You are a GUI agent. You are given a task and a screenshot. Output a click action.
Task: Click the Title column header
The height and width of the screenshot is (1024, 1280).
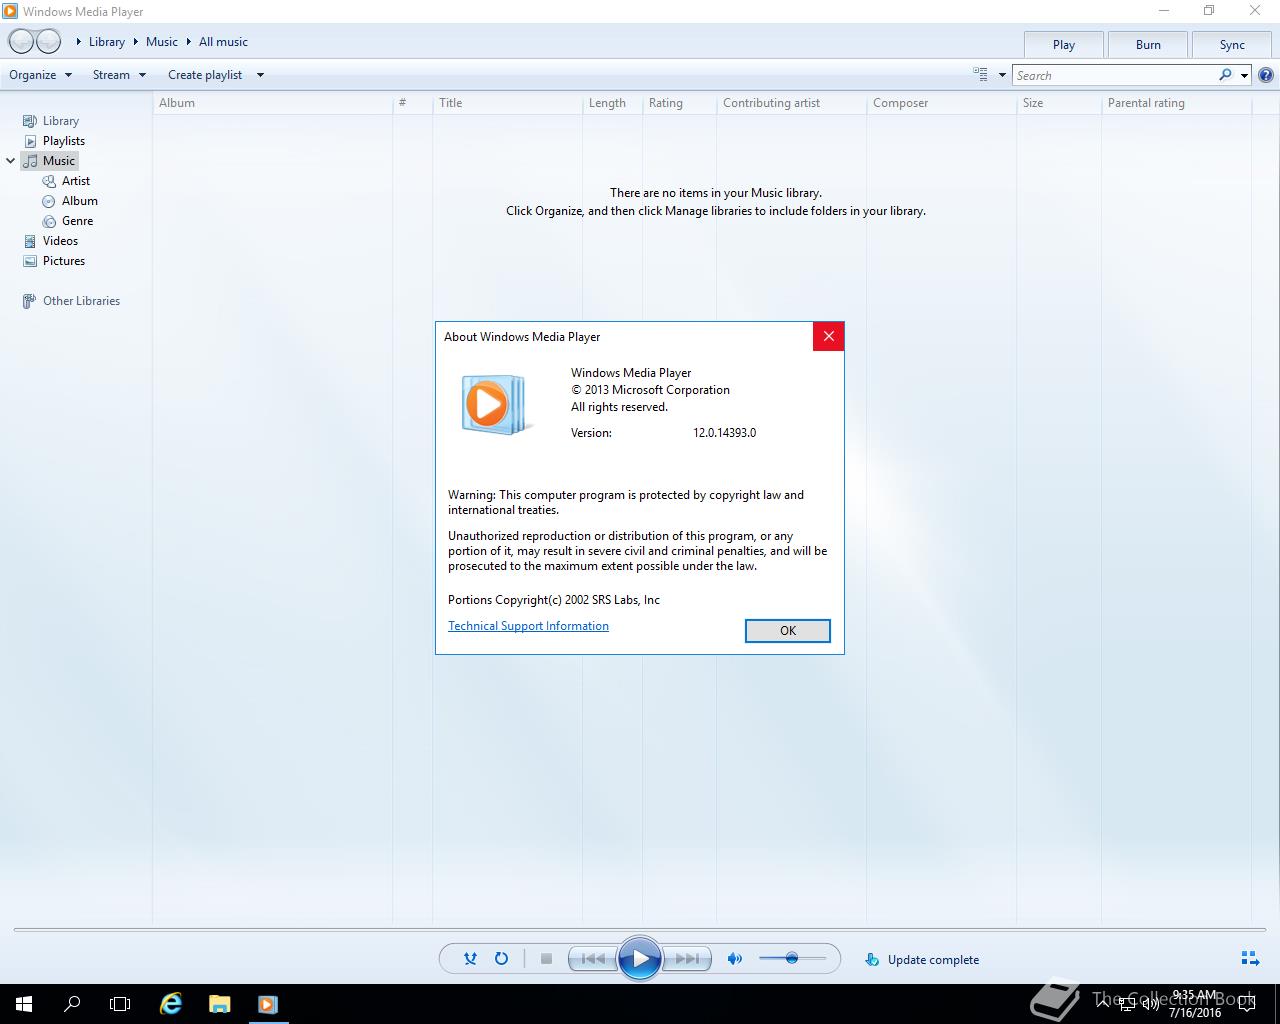(x=507, y=103)
